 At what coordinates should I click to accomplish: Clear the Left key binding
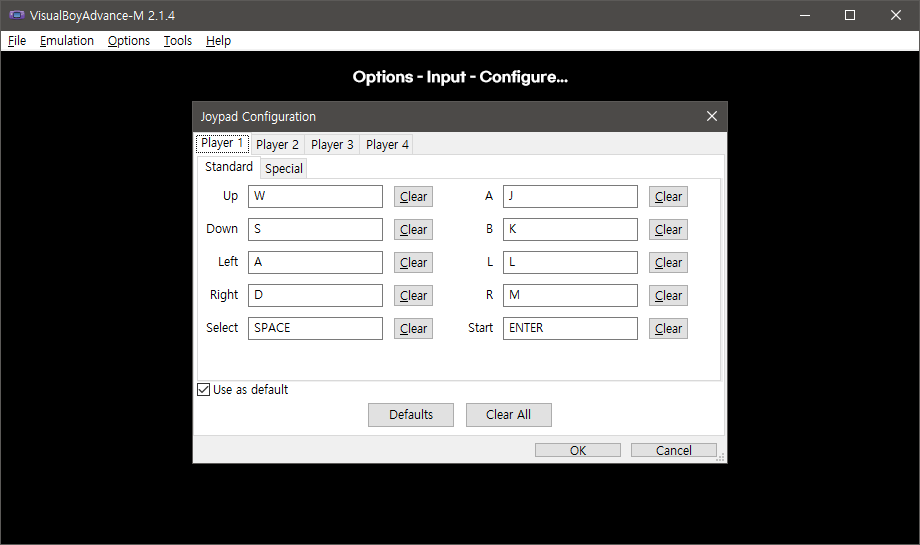(414, 262)
